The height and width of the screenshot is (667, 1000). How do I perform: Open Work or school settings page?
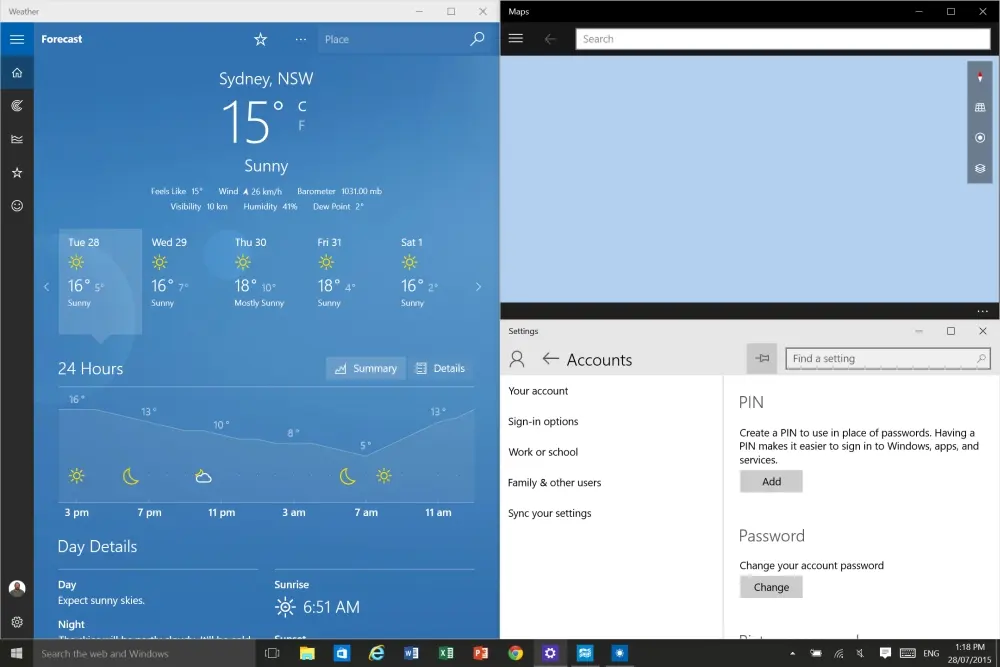coord(543,452)
